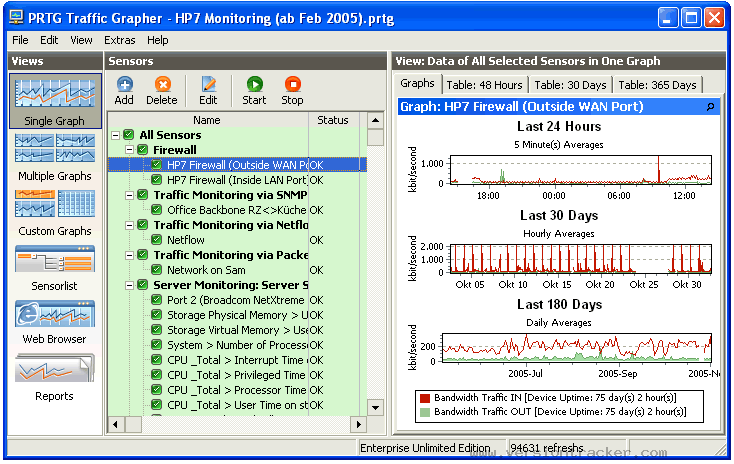Uncheck the Netflow sensor checkbox

click(x=157, y=240)
